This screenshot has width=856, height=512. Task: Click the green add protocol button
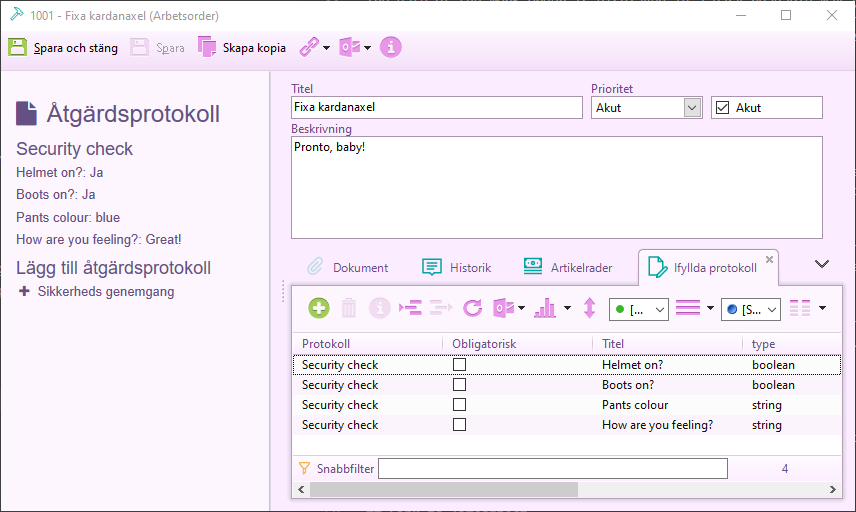tap(318, 309)
